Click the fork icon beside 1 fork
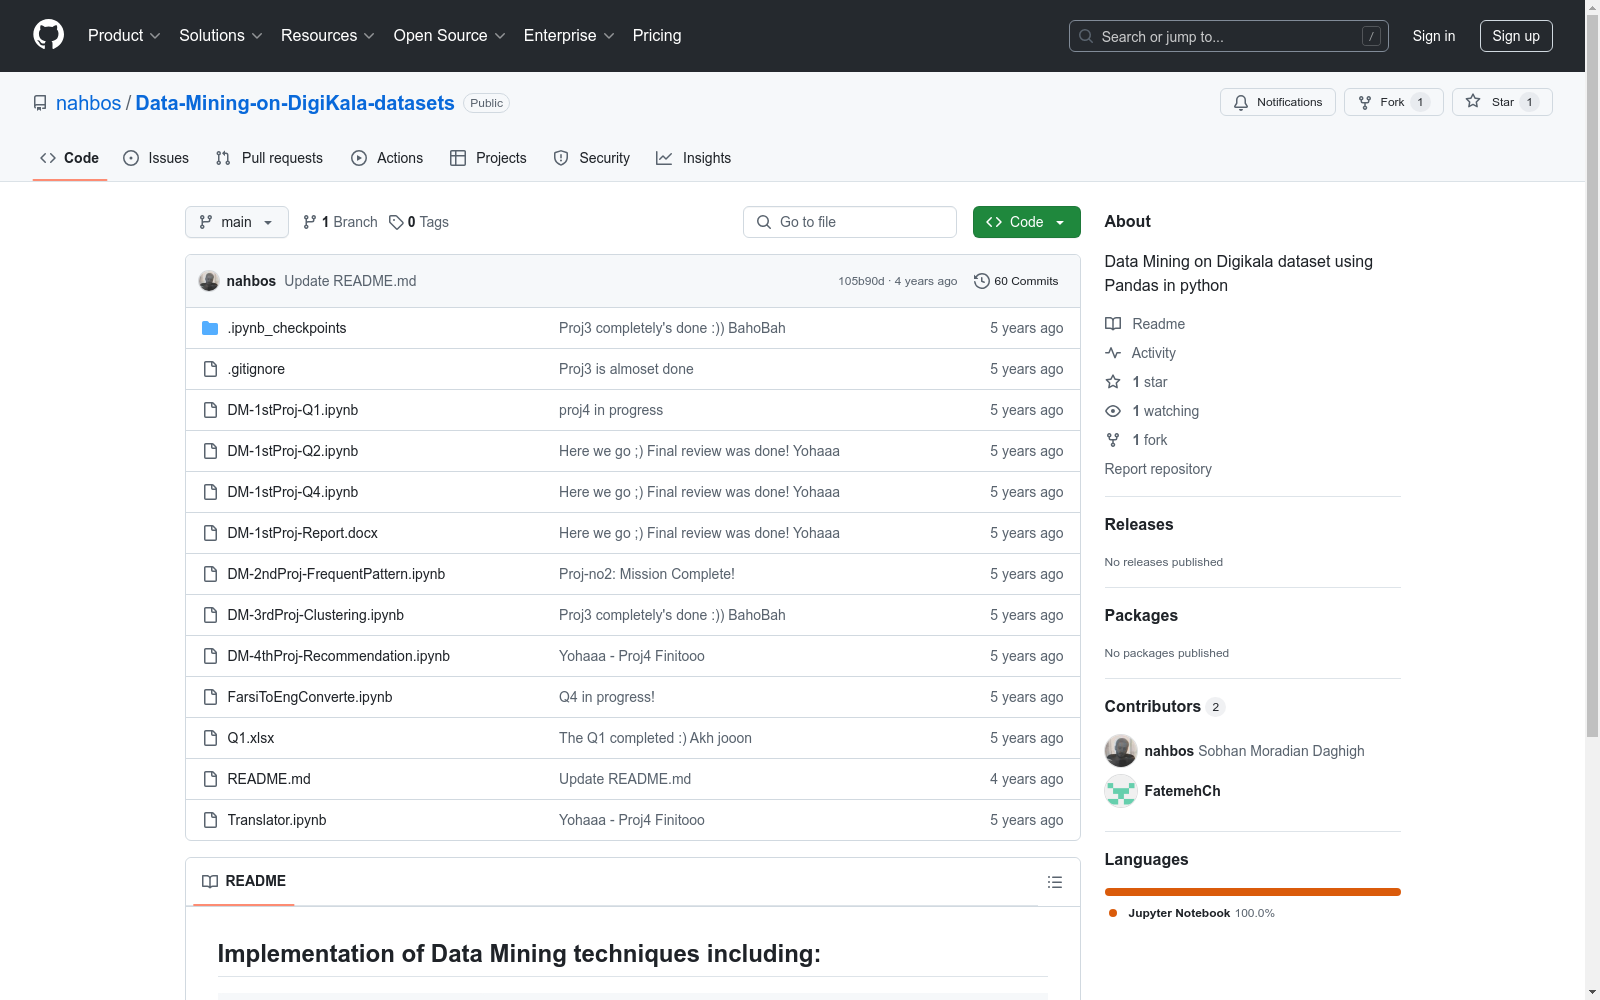The width and height of the screenshot is (1600, 1000). click(1113, 440)
